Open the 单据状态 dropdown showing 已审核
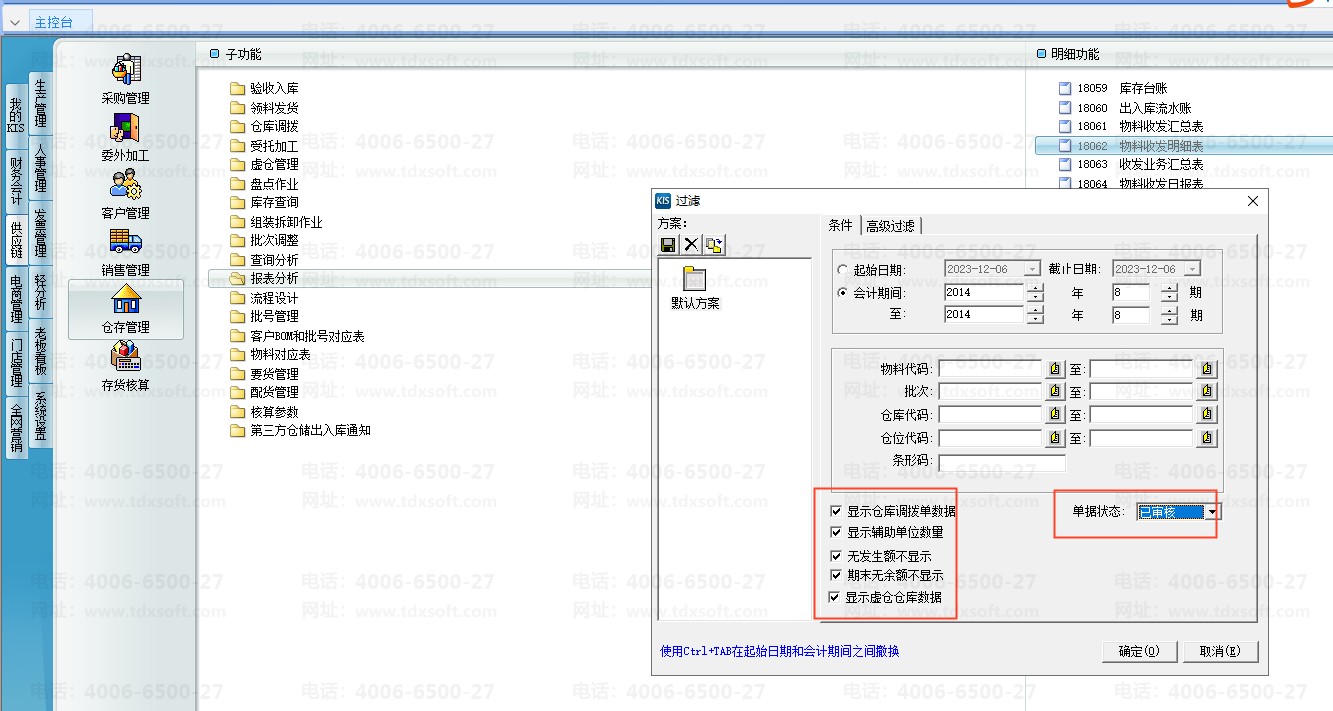 click(1212, 512)
